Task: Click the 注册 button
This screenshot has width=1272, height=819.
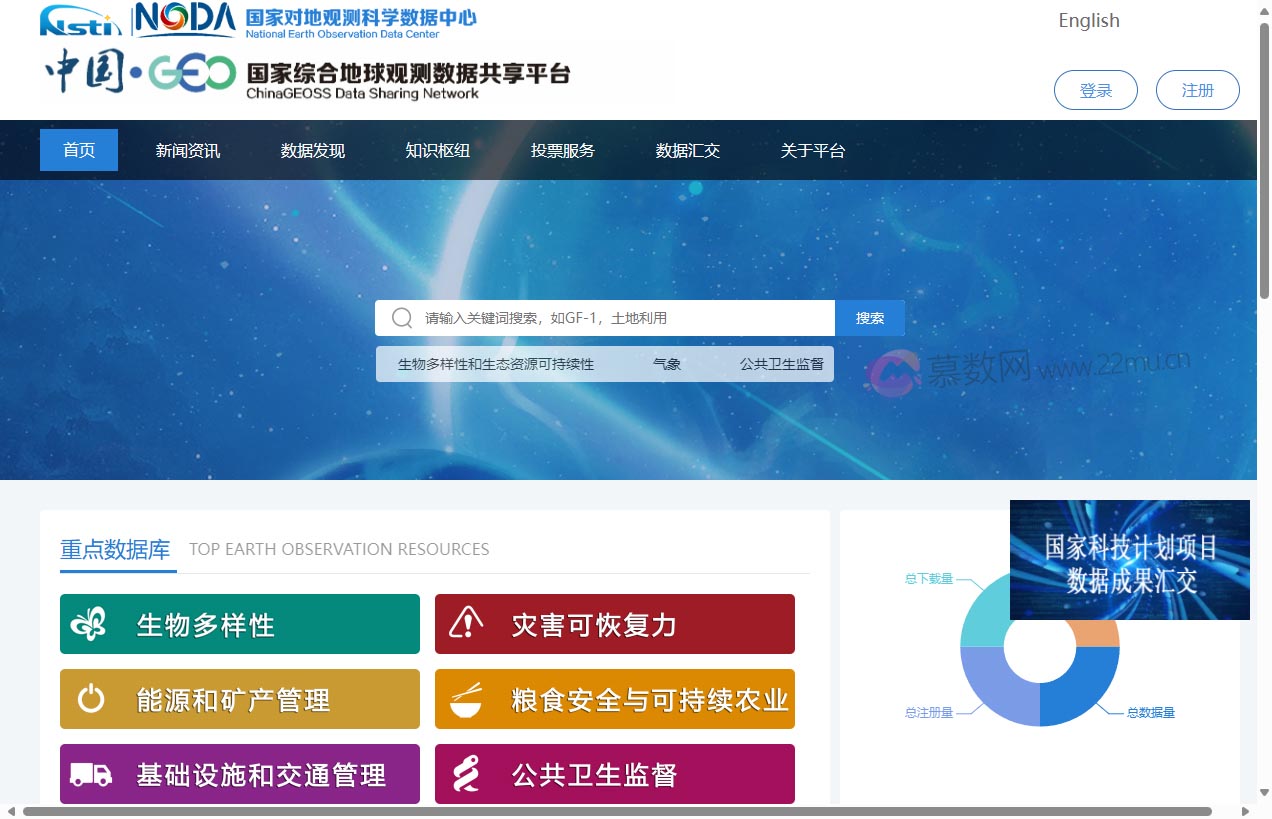Action: click(x=1197, y=90)
